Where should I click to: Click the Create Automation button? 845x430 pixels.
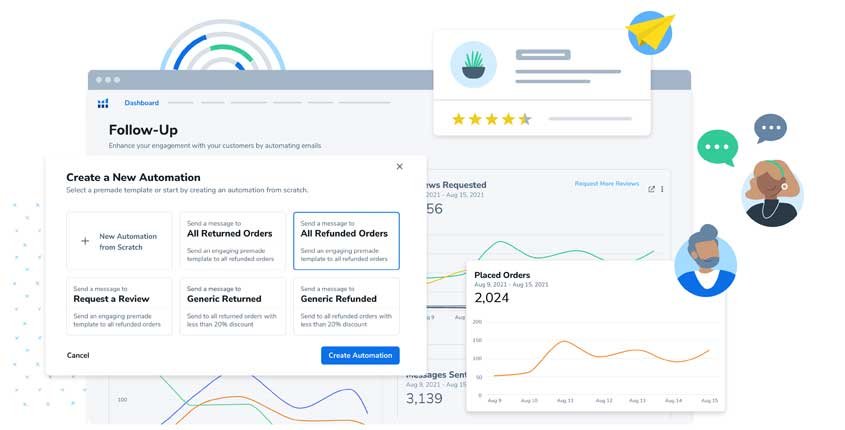pos(361,355)
